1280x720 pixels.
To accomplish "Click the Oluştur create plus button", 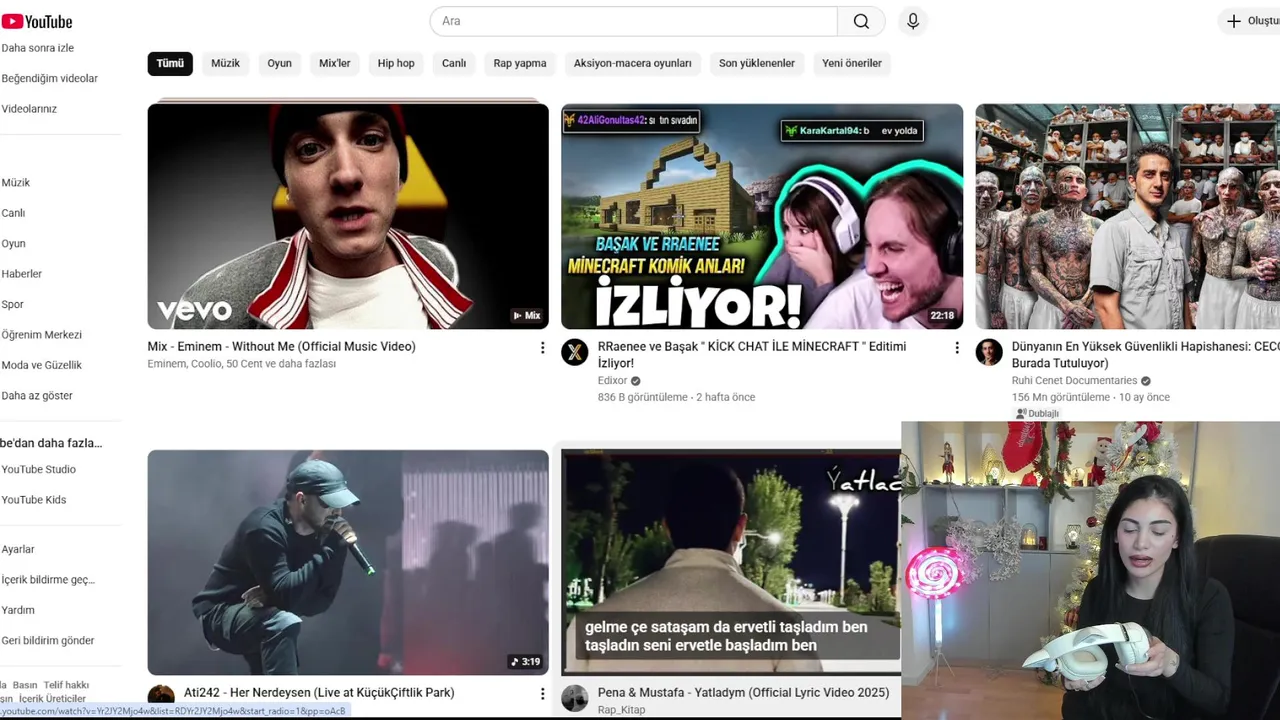I will (1250, 21).
